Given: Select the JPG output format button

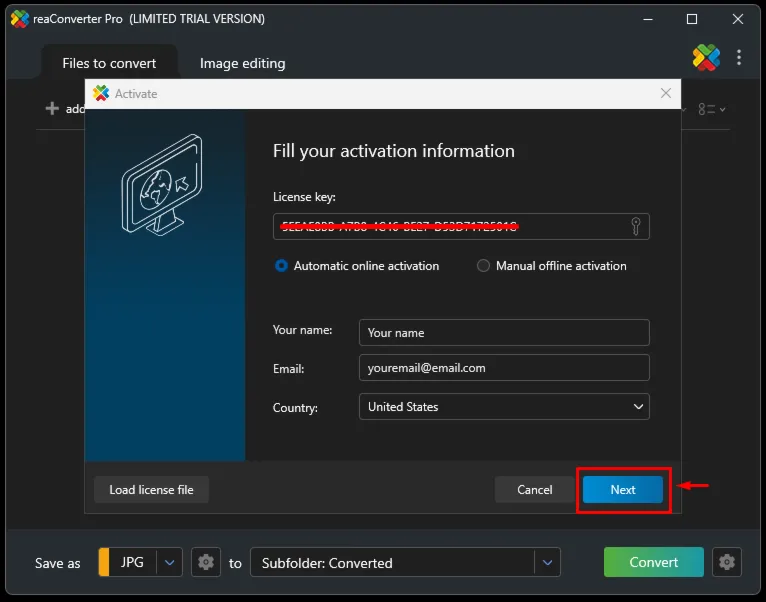Looking at the screenshot, I should click(132, 562).
